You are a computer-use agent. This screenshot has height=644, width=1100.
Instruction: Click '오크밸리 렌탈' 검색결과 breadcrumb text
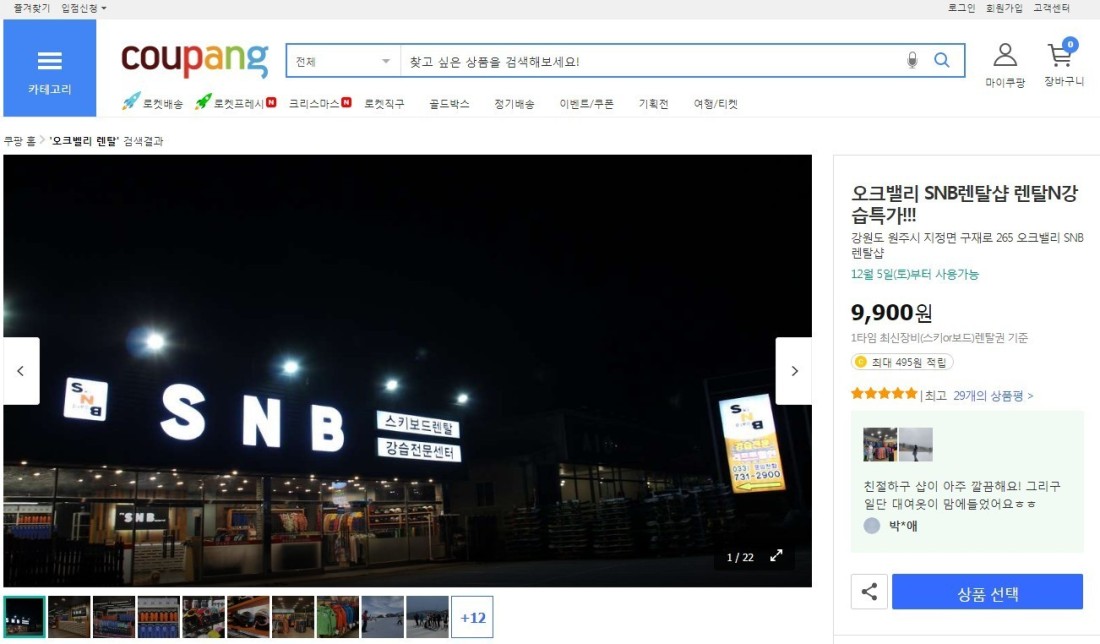coord(106,141)
